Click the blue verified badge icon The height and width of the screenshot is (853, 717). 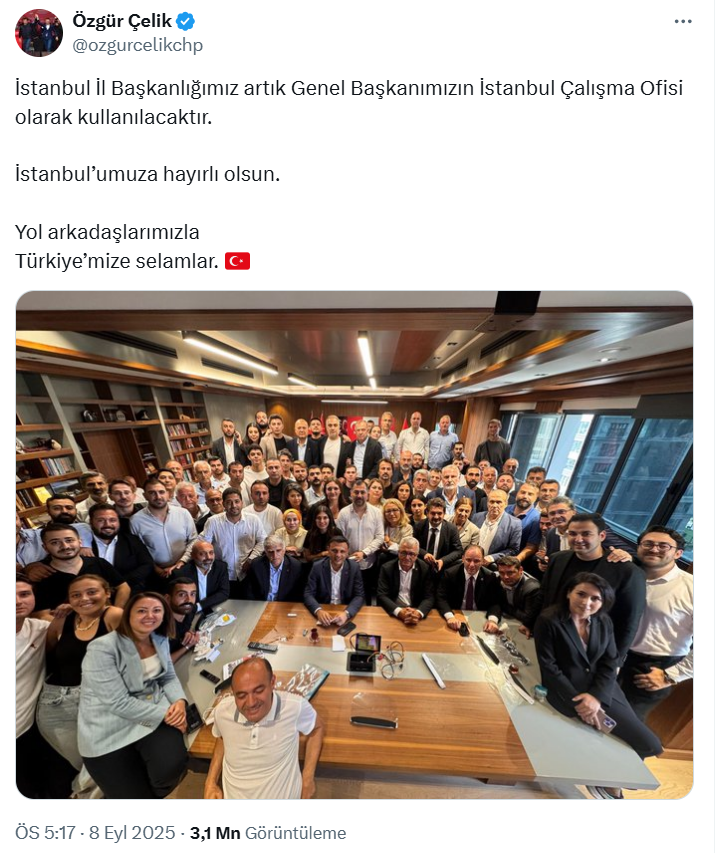tap(186, 21)
